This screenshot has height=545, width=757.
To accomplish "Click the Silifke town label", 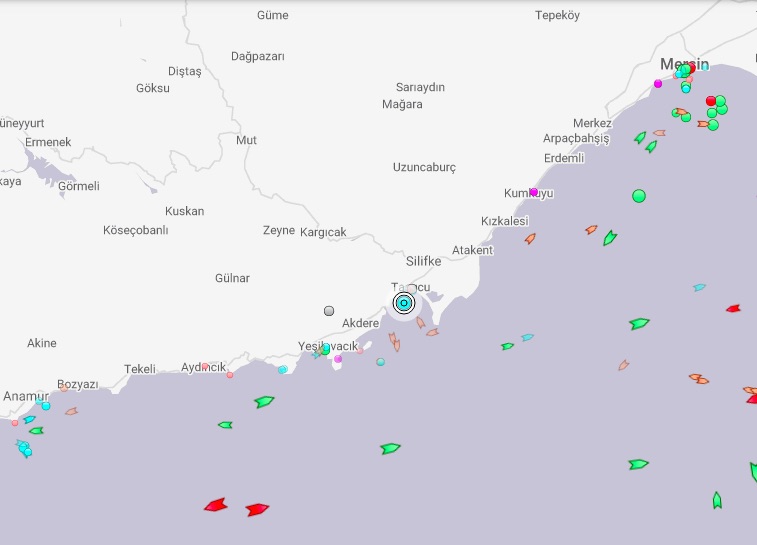I will point(423,261).
